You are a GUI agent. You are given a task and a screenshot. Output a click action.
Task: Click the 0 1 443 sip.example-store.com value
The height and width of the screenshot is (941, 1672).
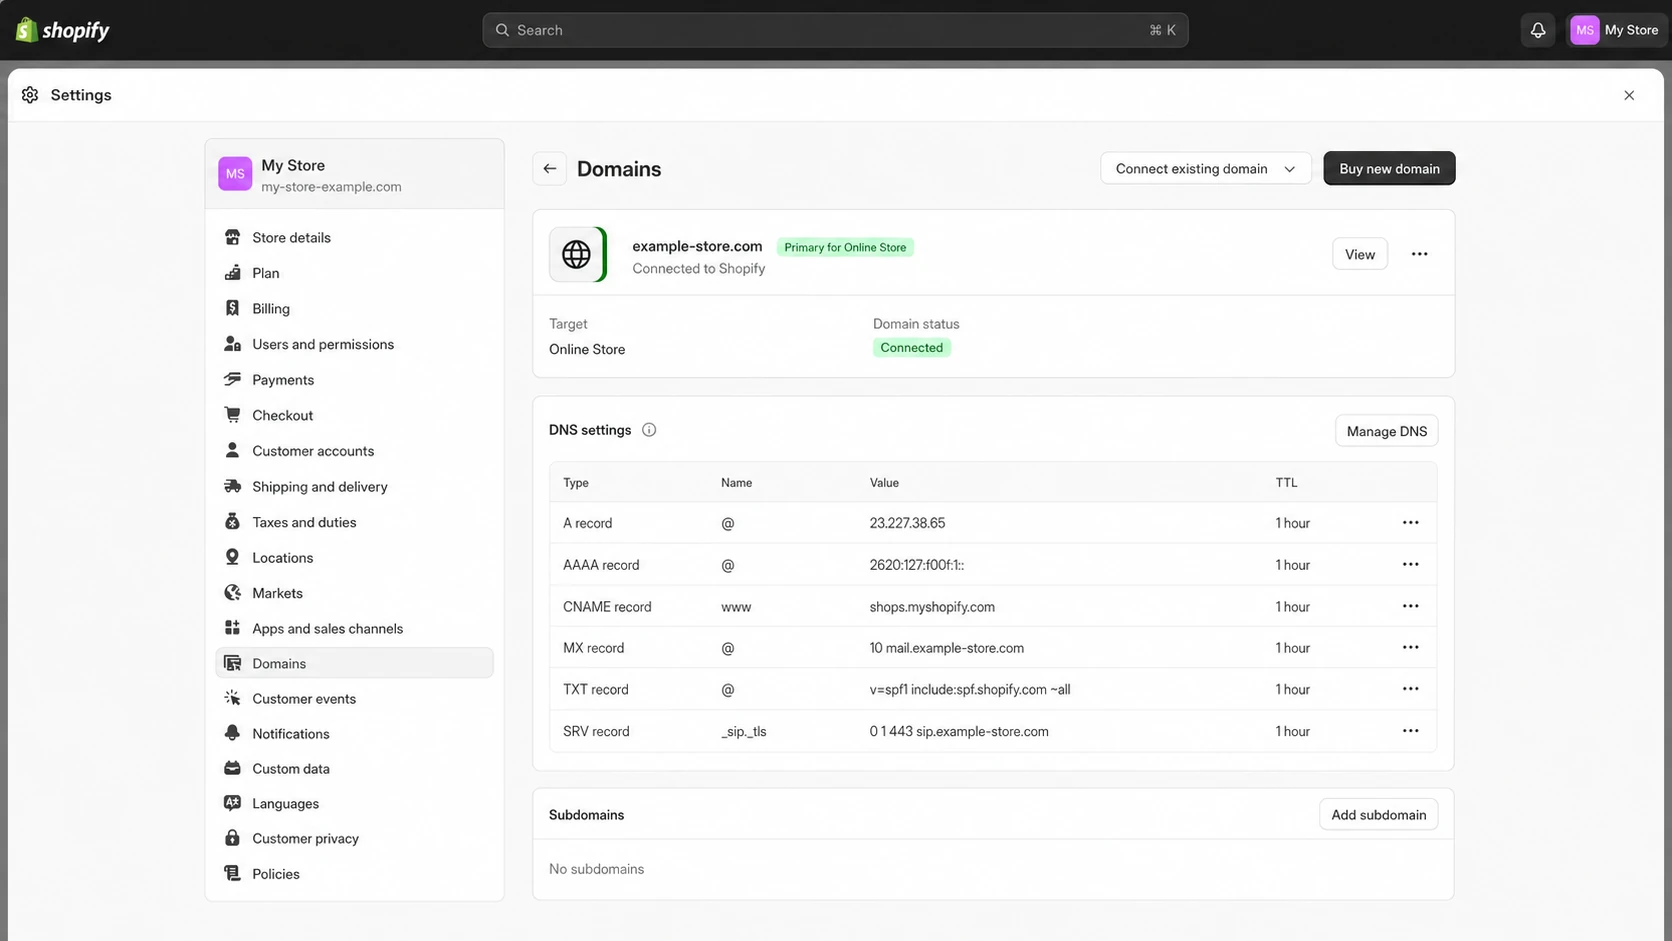(x=959, y=731)
